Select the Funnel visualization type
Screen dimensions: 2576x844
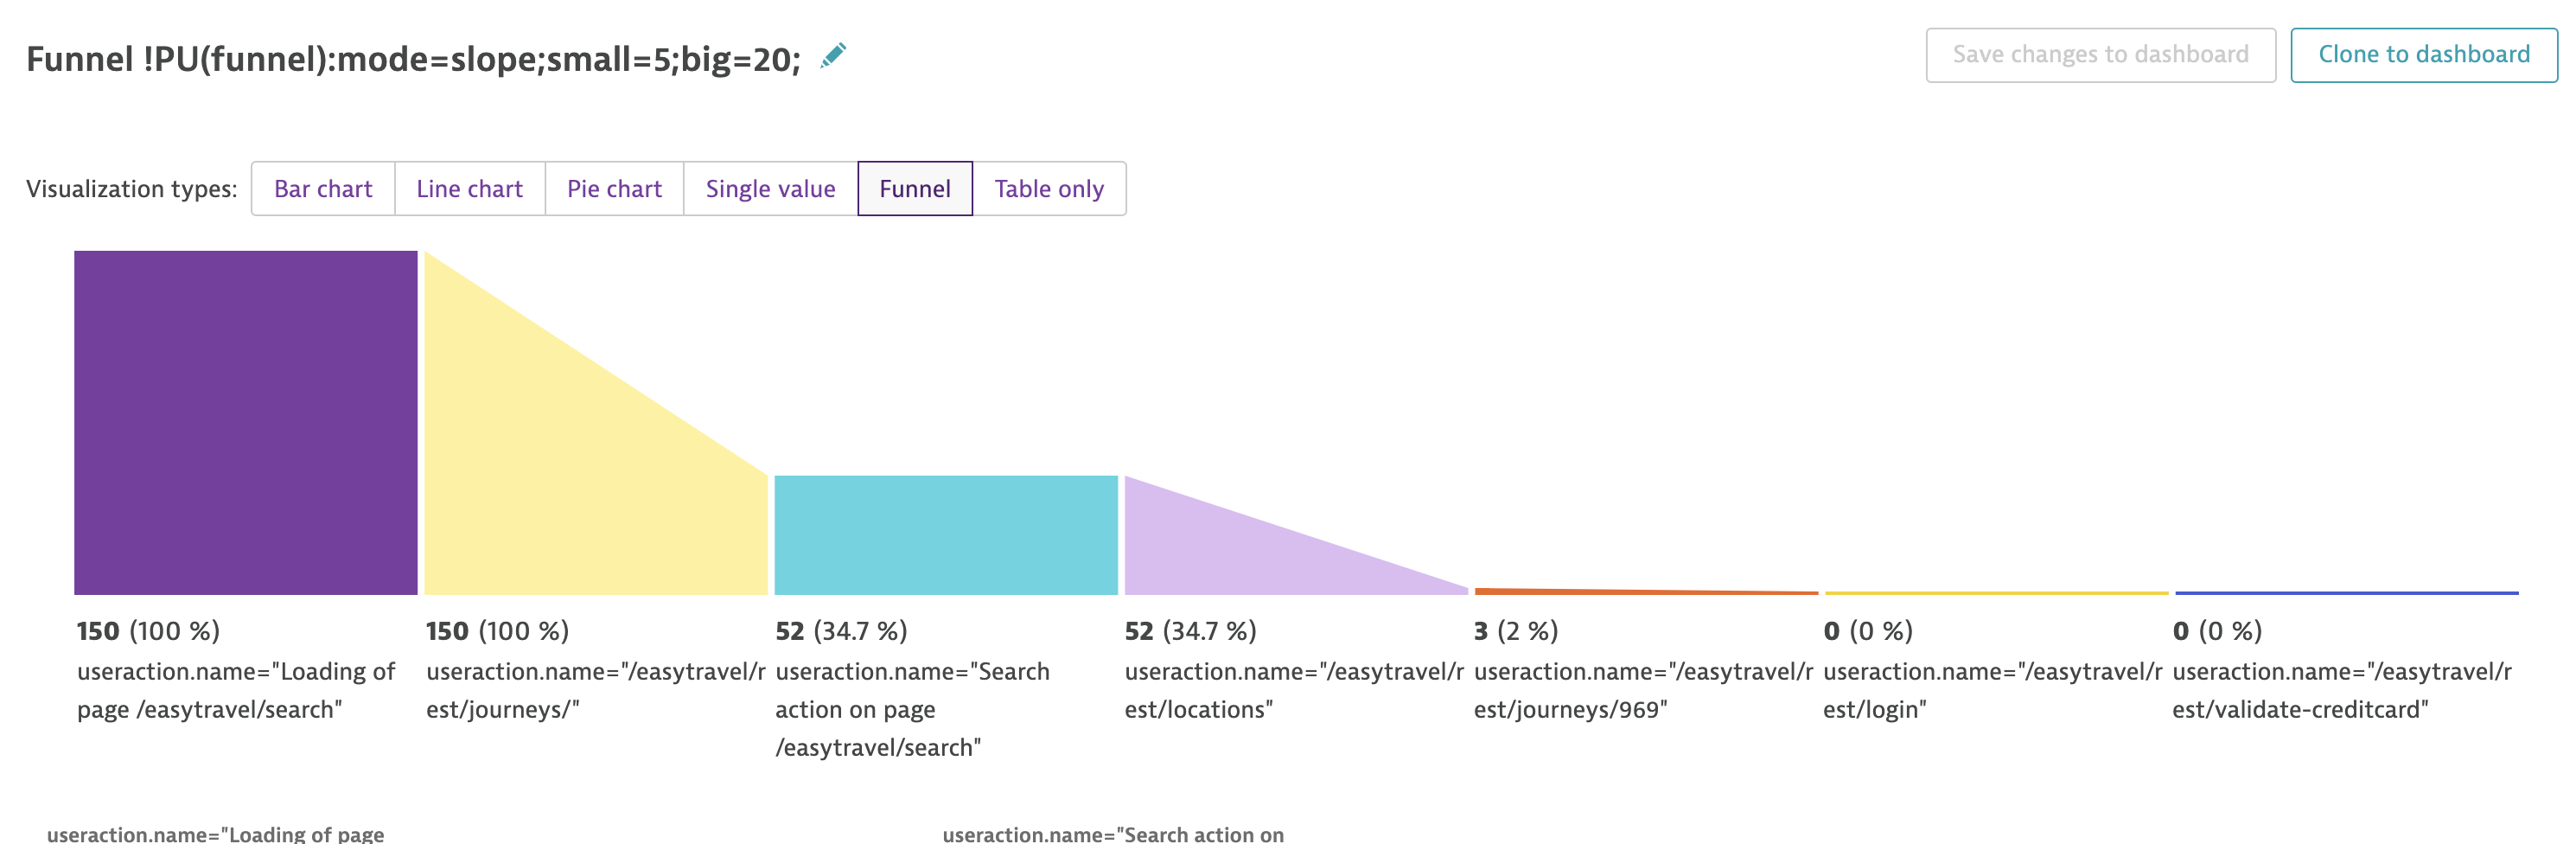914,188
